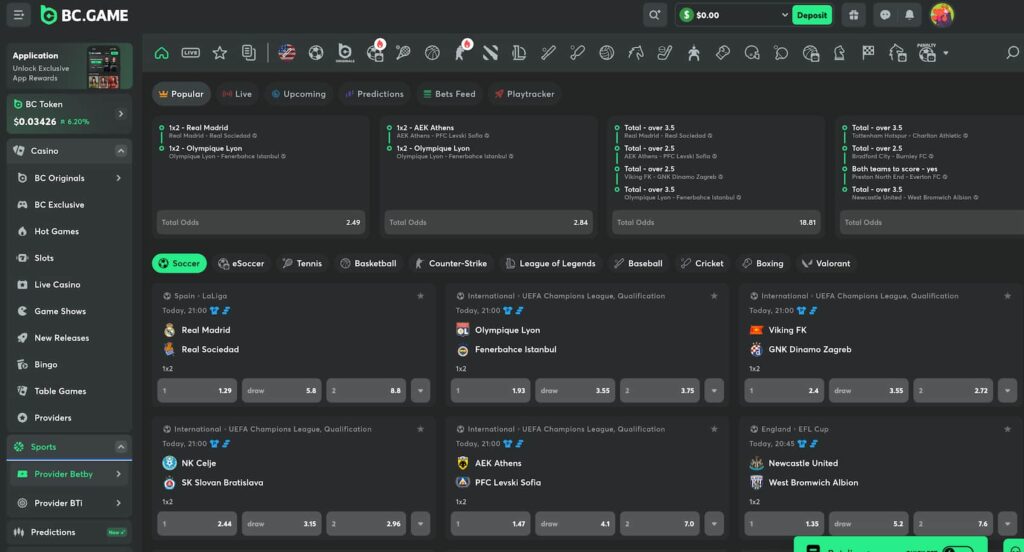This screenshot has width=1024, height=552.
Task: Open the bet slips history icon
Action: 248,53
